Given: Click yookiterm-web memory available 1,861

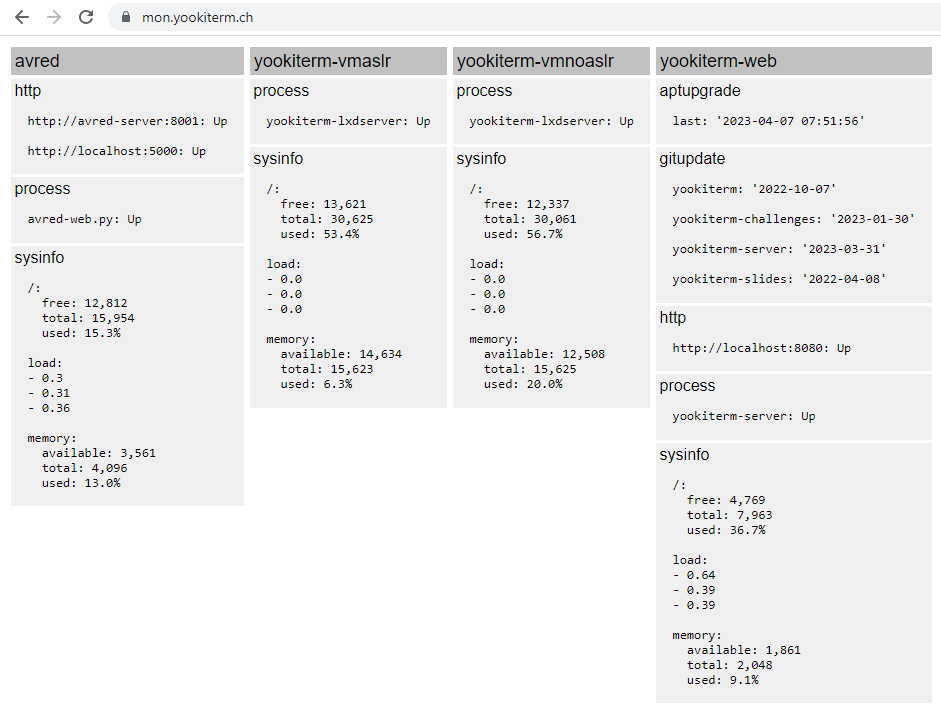Looking at the screenshot, I should pos(744,650).
